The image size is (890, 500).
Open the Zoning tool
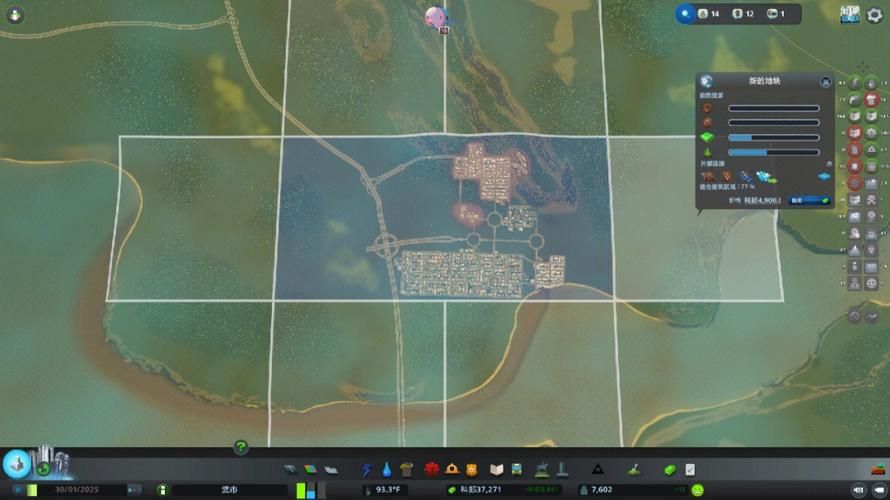(310, 469)
